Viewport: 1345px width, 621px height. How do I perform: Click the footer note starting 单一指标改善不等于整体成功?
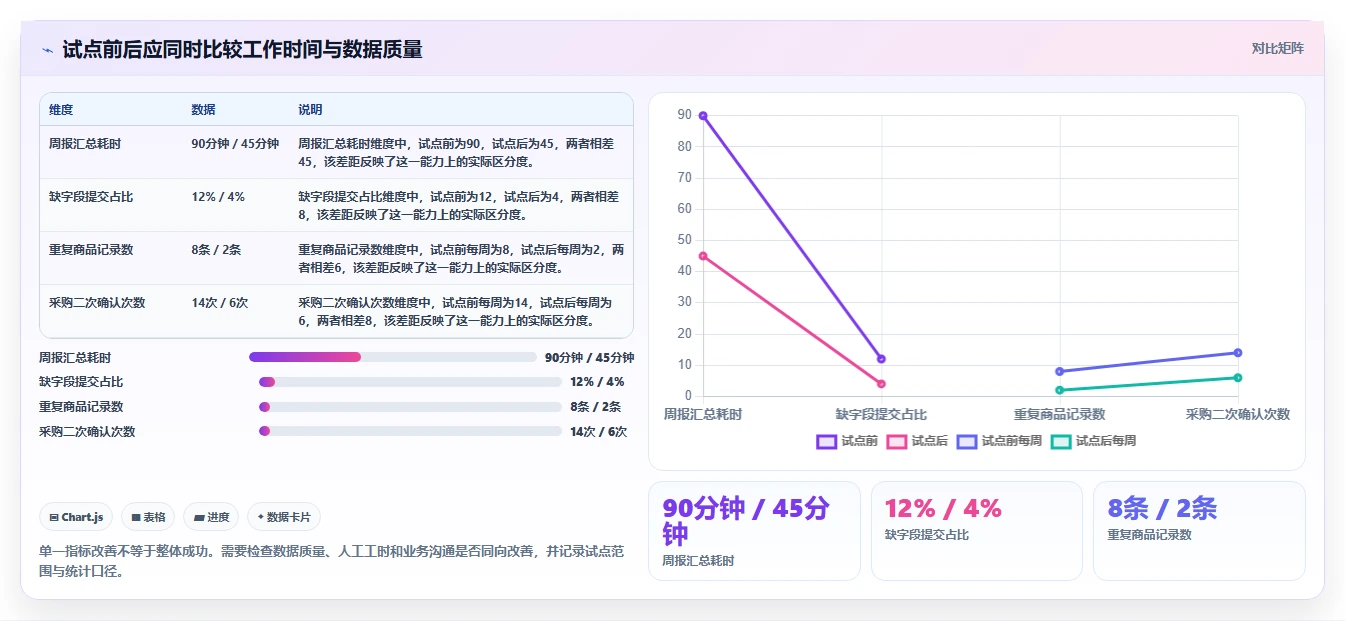[331, 562]
